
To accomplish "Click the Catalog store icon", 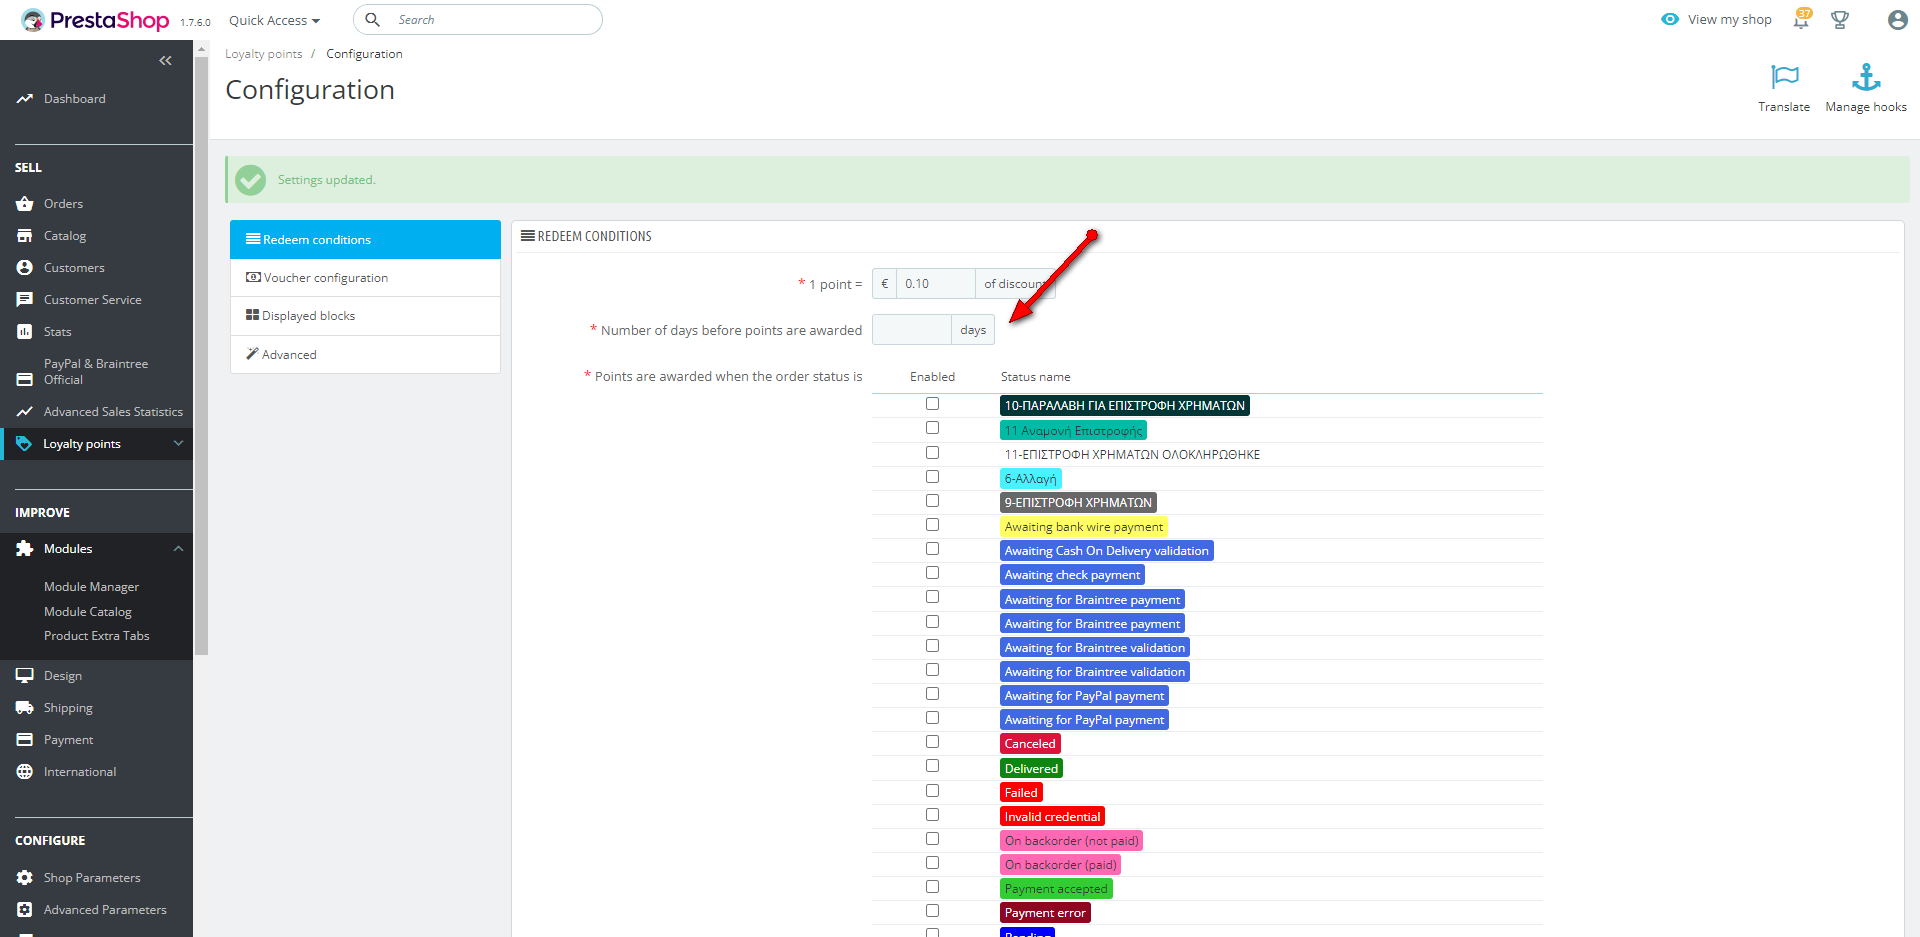I will pyautogui.click(x=25, y=236).
